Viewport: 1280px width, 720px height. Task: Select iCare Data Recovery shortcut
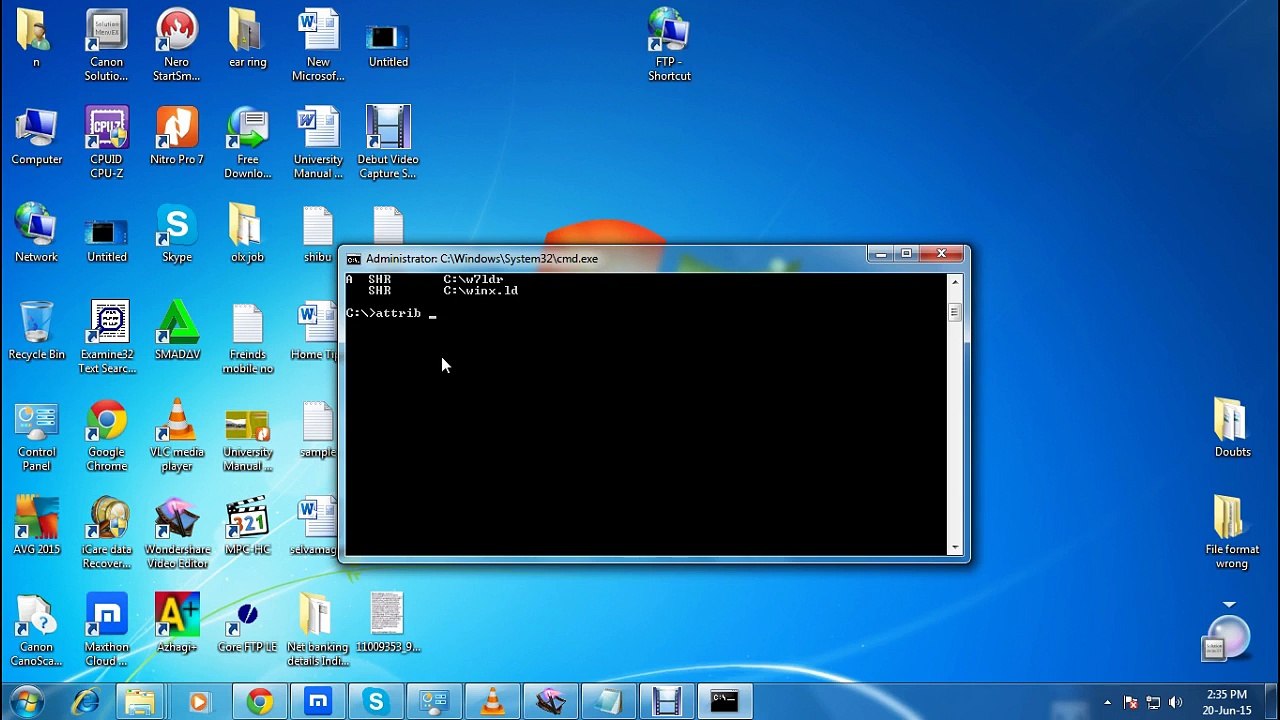click(107, 533)
